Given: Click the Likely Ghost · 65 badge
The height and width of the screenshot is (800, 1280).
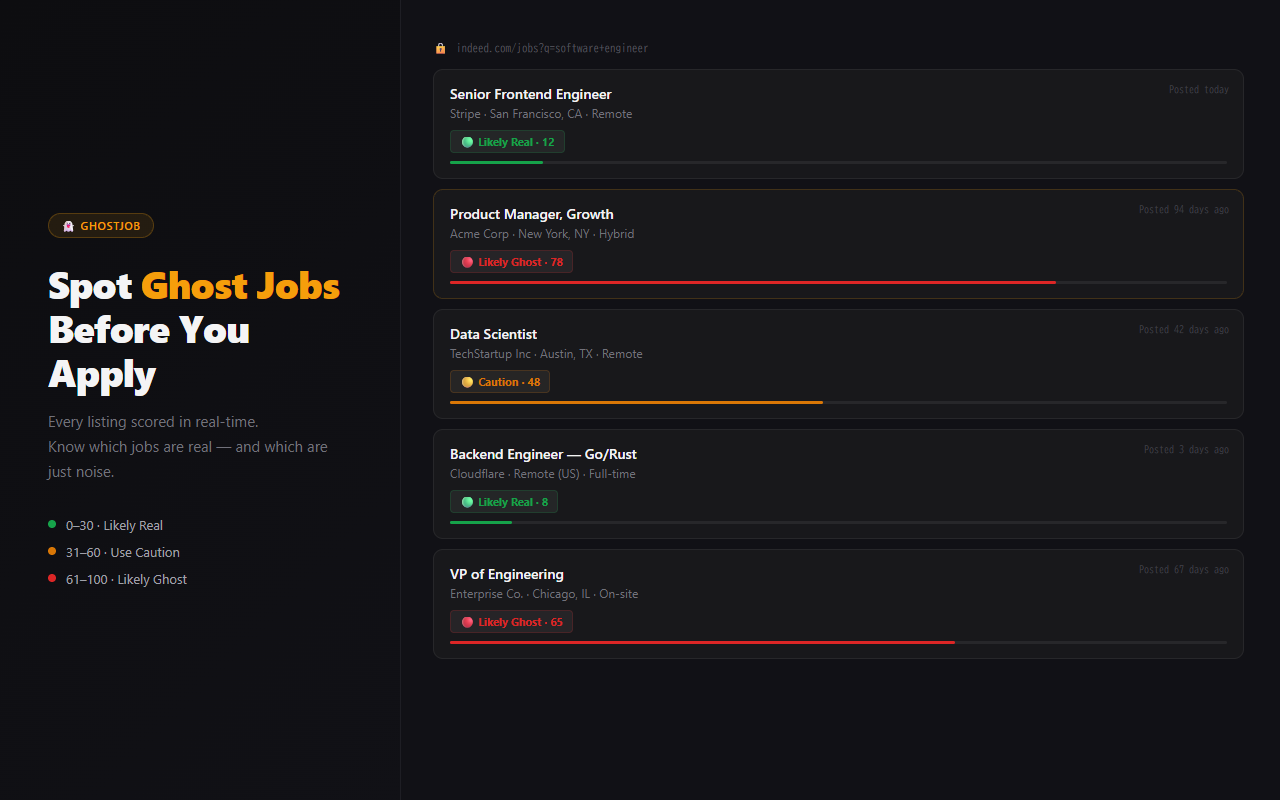Looking at the screenshot, I should click(511, 622).
